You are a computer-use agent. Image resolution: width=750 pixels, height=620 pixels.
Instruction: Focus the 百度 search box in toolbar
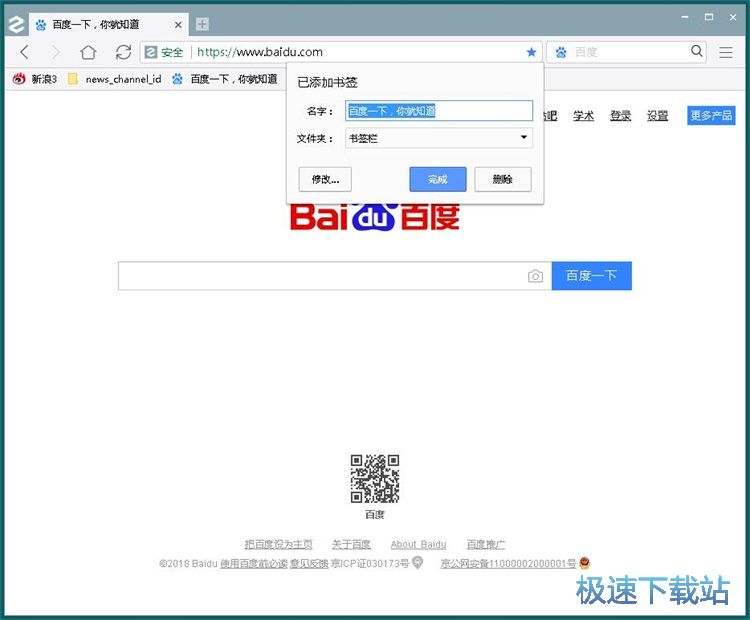[x=629, y=52]
